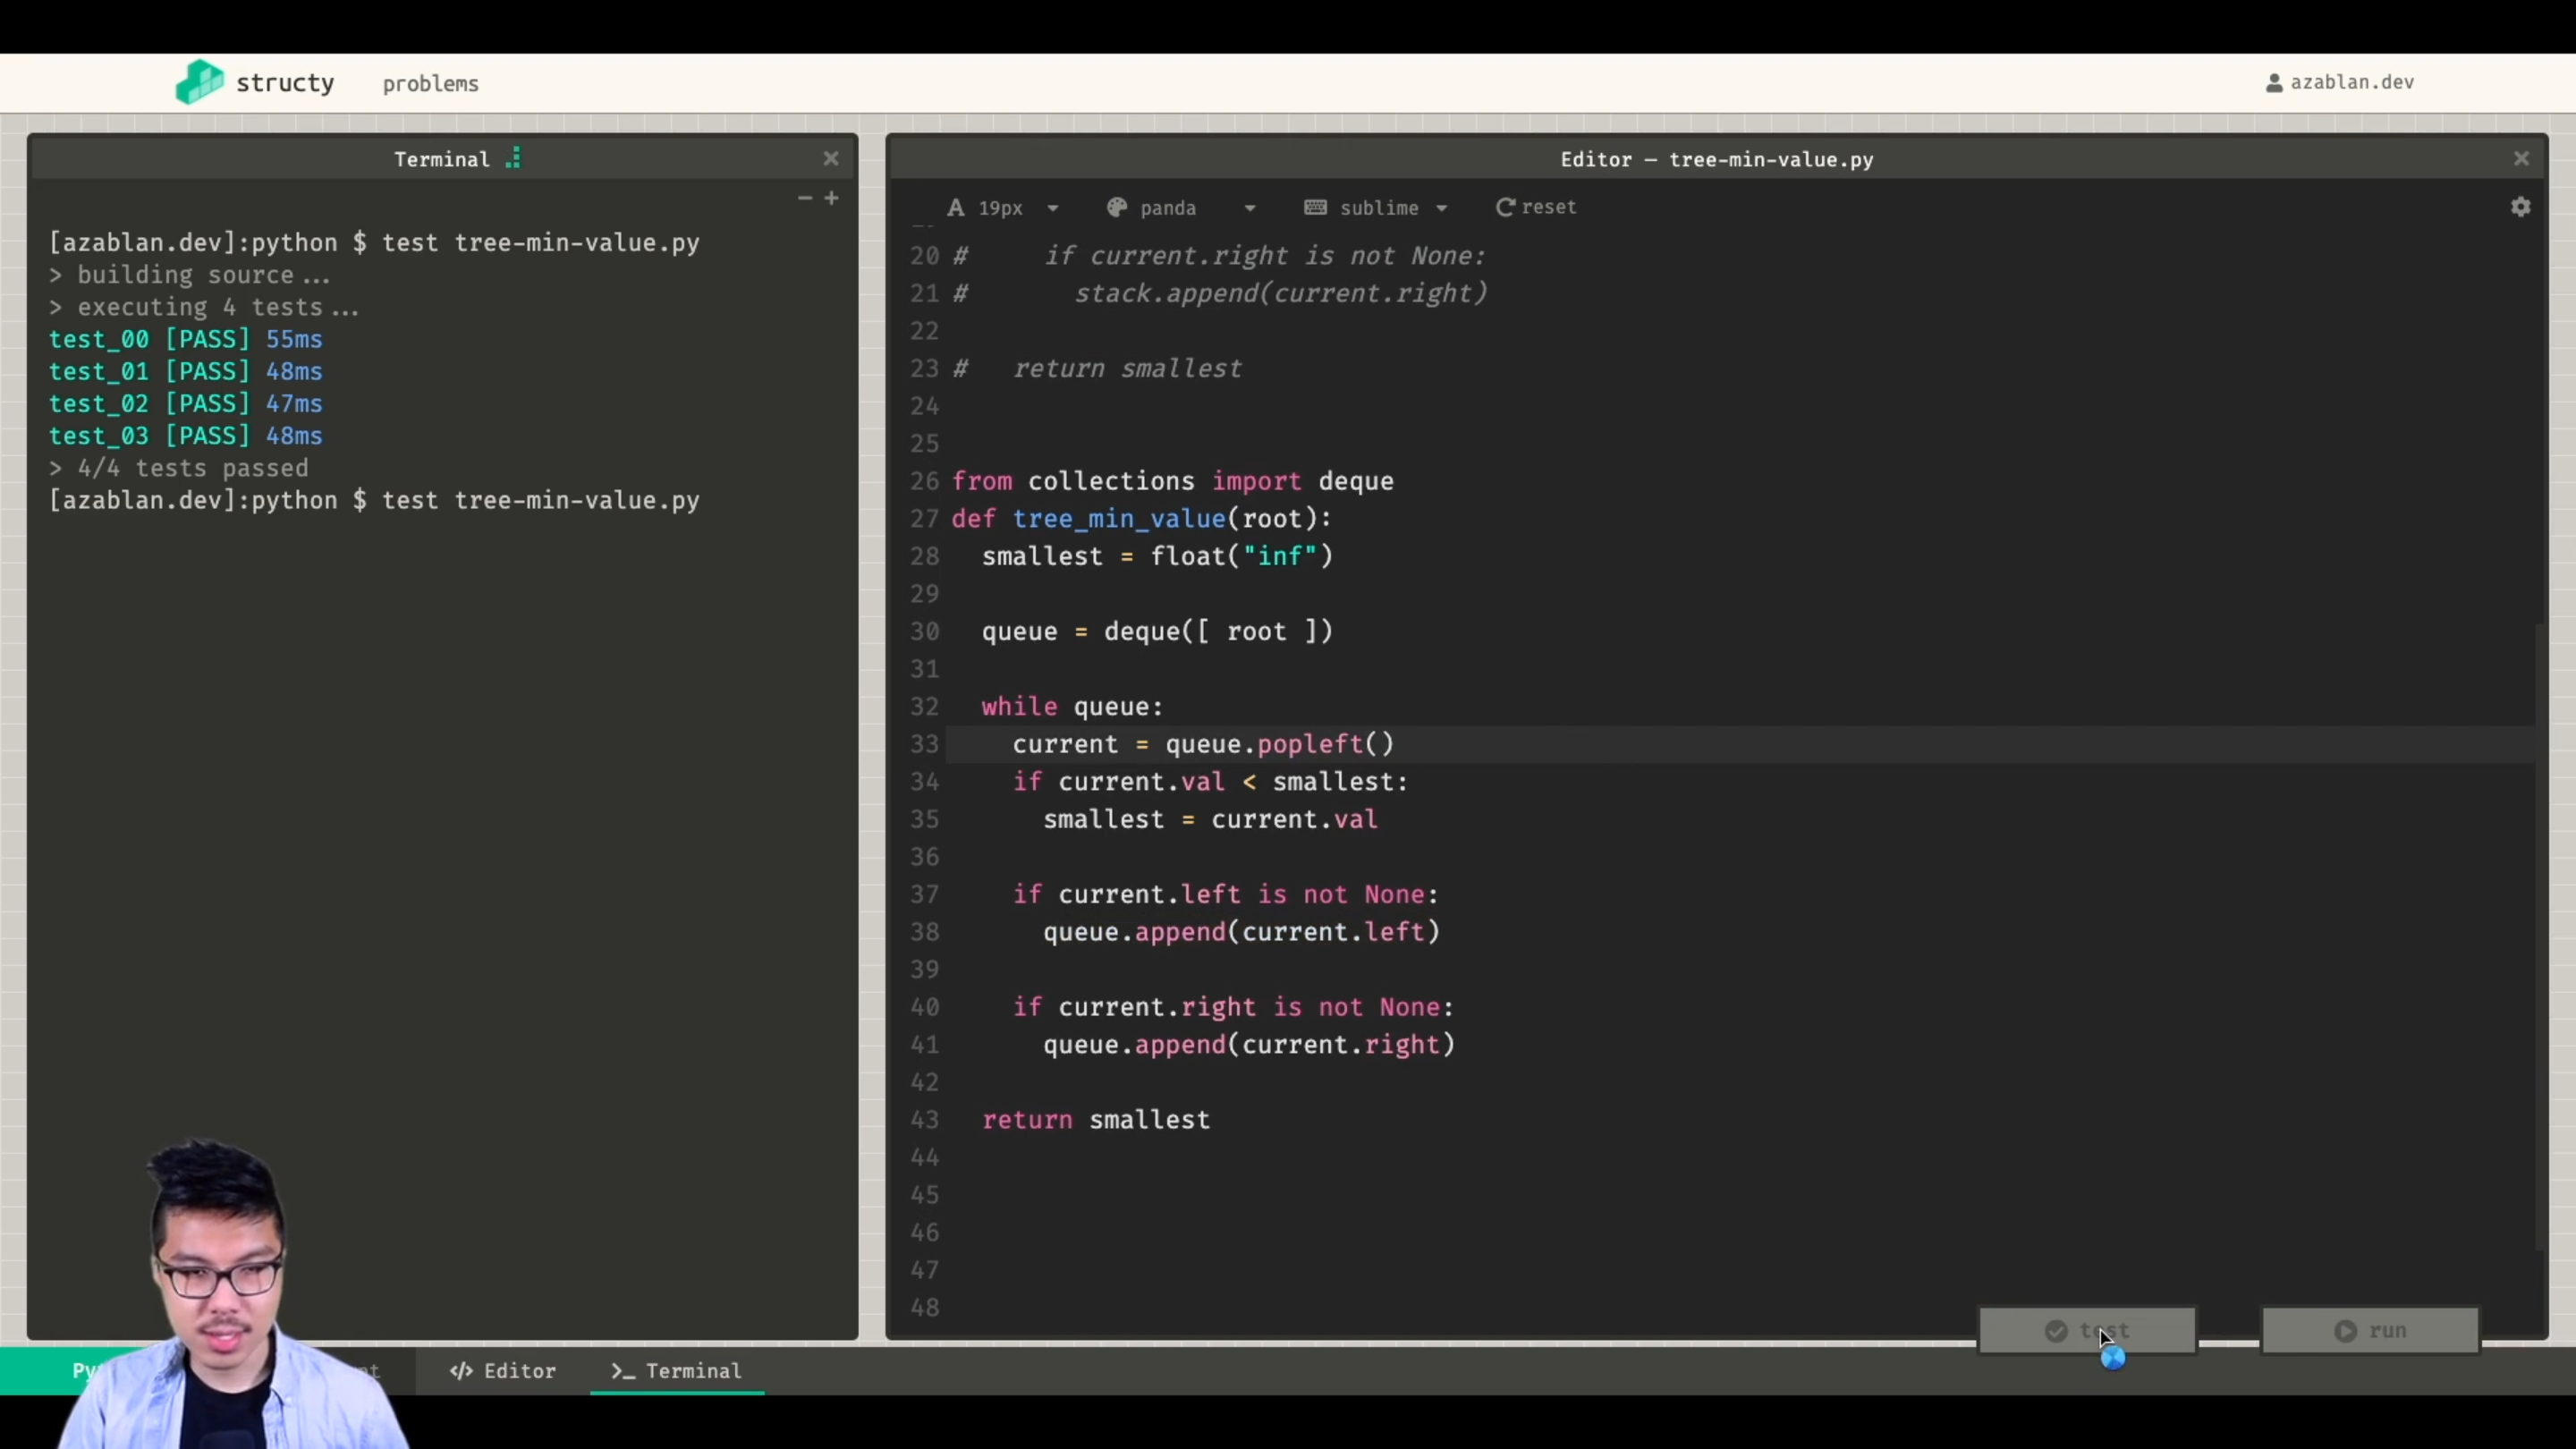Screen dimensions: 2576x1449
Task: Click the keyboard keybinding icon
Action: [x=1315, y=207]
